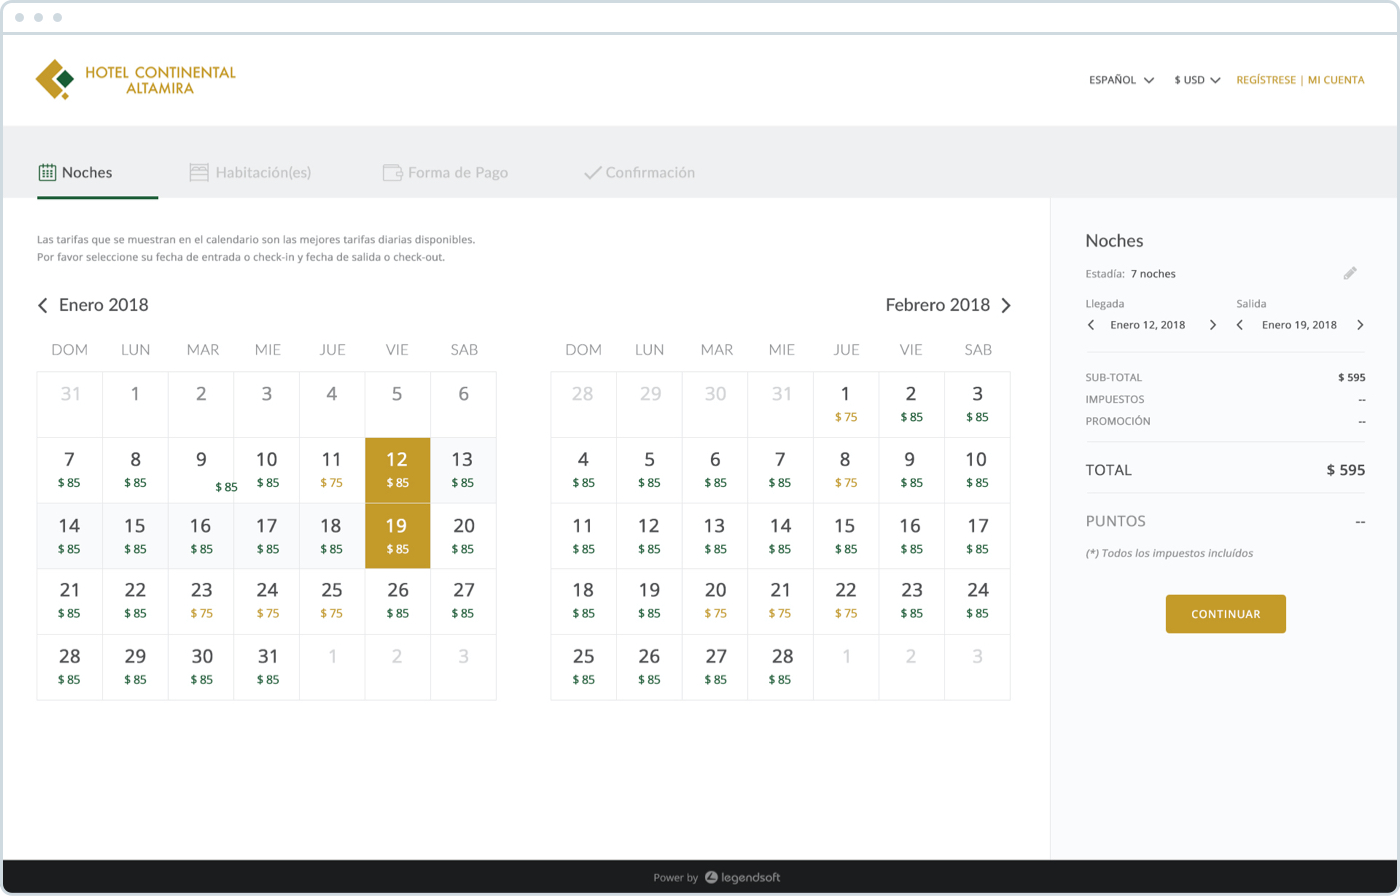Open the $ USD currency dropdown
The width and height of the screenshot is (1400, 896).
(x=1197, y=80)
